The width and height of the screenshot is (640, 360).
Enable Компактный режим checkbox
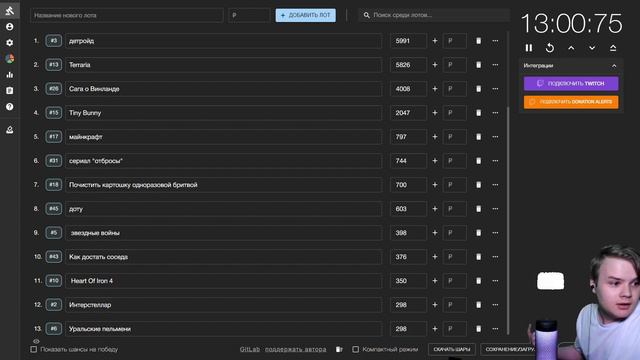[x=356, y=349]
